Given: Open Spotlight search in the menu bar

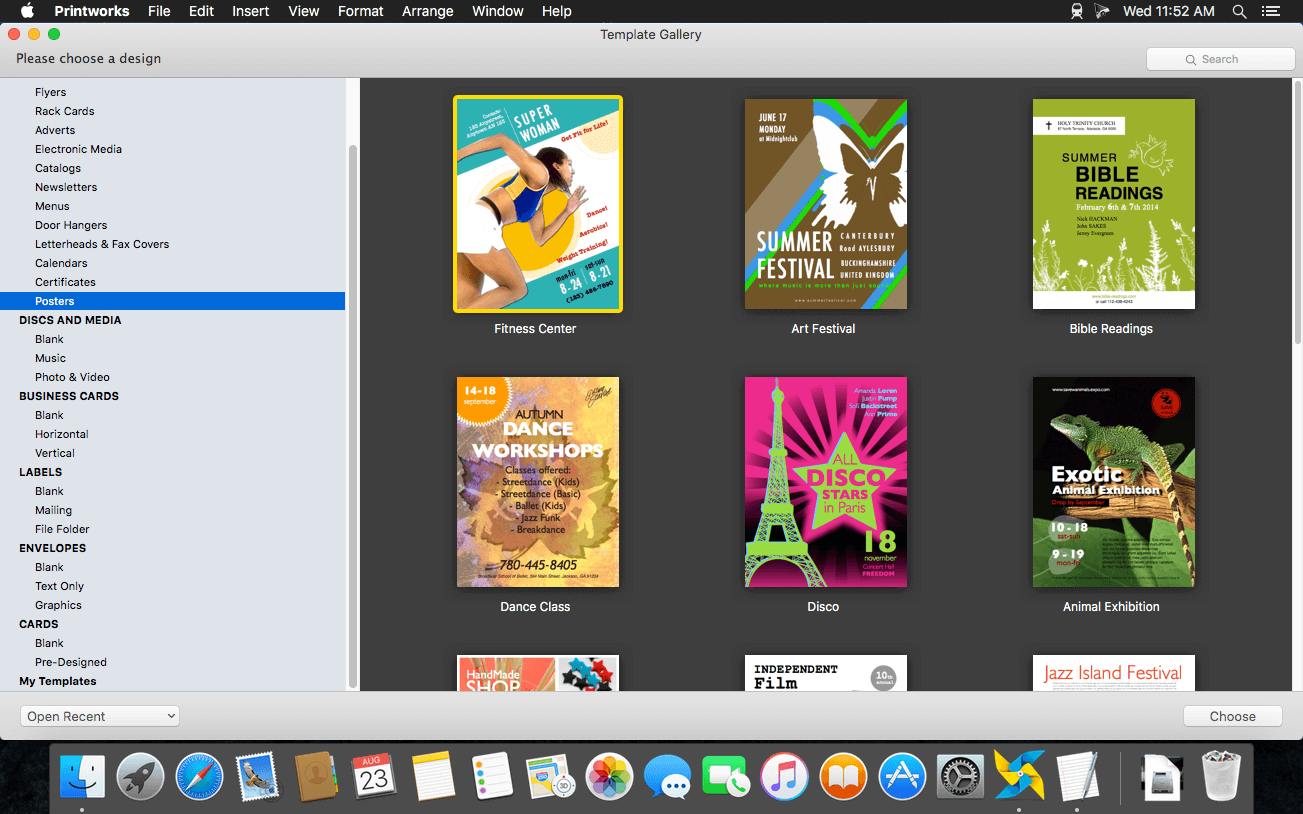Looking at the screenshot, I should pyautogui.click(x=1239, y=11).
